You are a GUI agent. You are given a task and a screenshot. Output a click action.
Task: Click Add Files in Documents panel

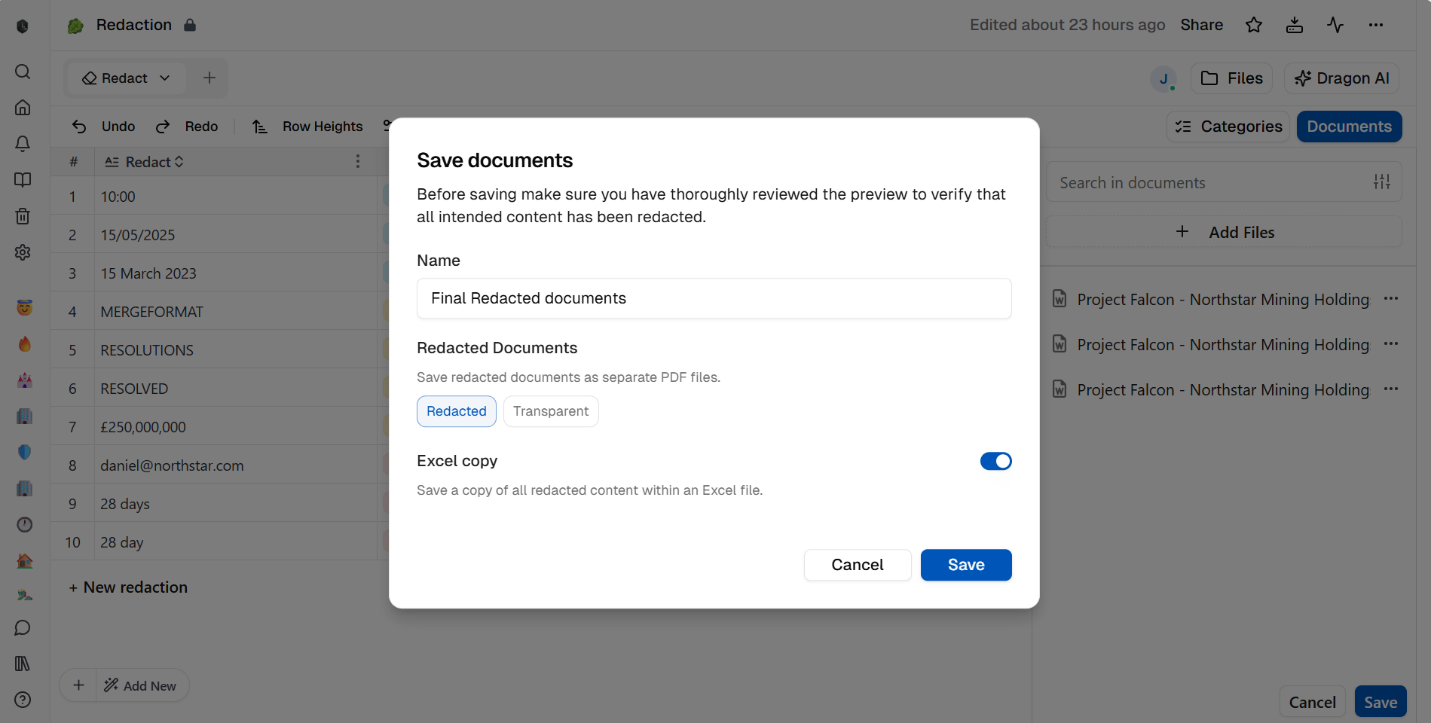coord(1224,232)
